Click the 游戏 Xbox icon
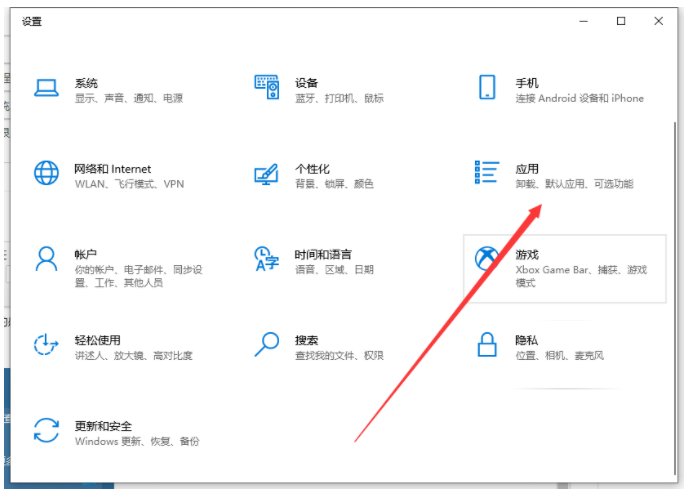The width and height of the screenshot is (690, 496). [487, 259]
